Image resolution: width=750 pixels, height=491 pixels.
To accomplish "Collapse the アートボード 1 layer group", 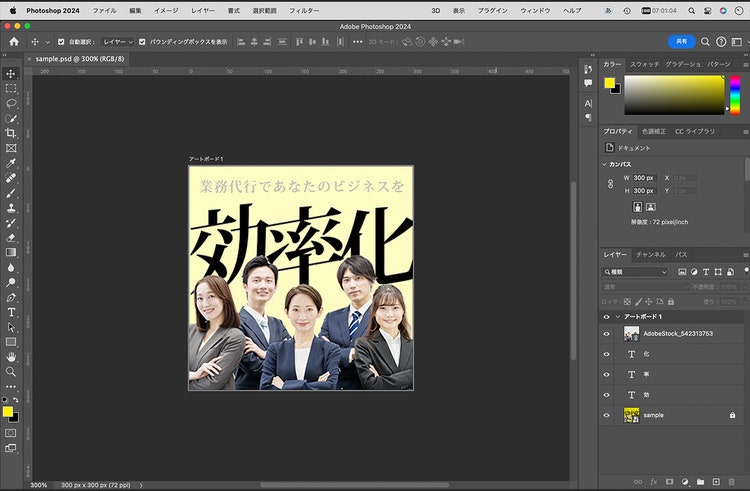I will tap(618, 316).
